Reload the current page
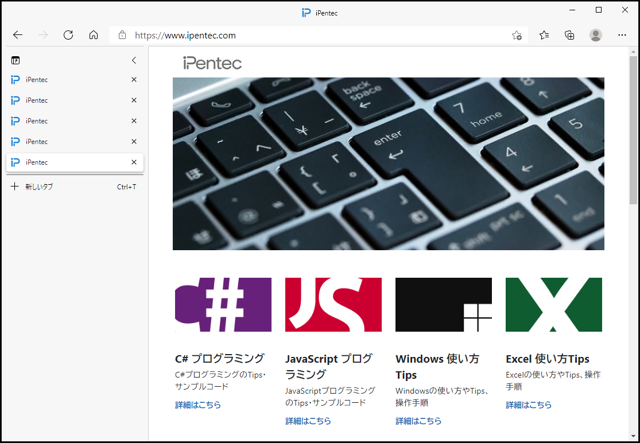 (68, 35)
